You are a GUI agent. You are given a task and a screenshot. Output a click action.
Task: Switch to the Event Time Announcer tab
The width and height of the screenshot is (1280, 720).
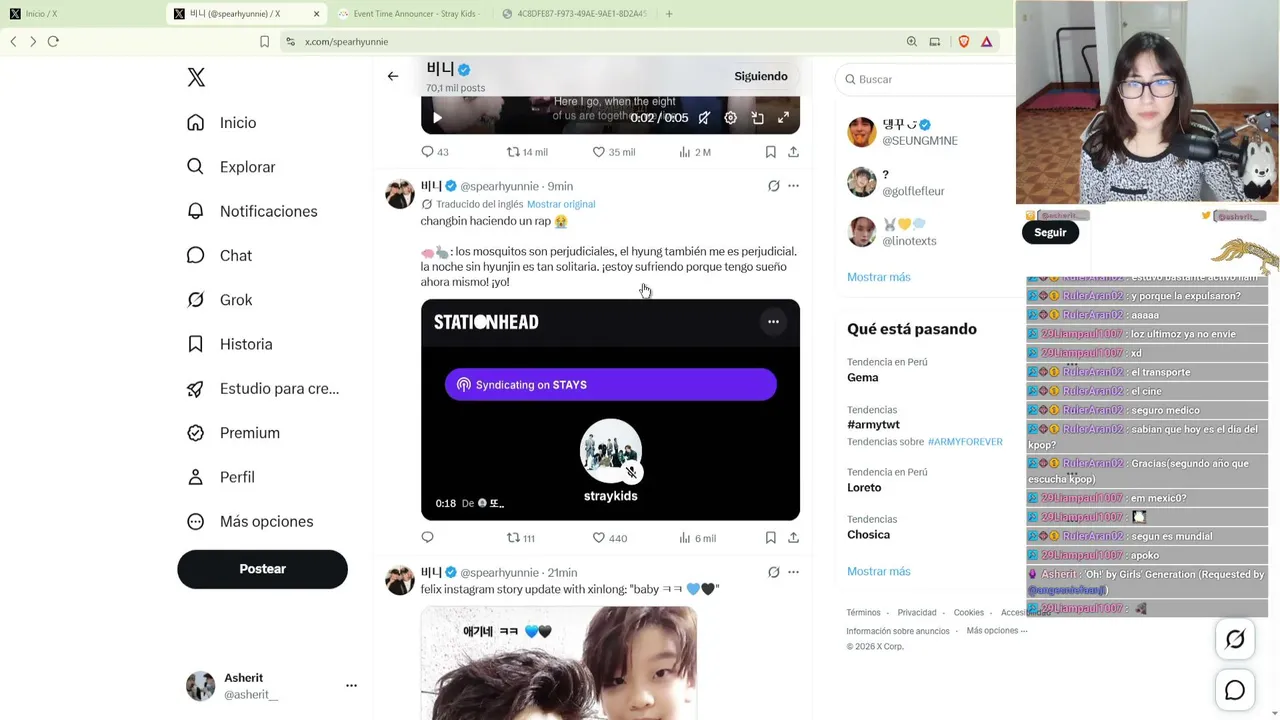tap(410, 14)
